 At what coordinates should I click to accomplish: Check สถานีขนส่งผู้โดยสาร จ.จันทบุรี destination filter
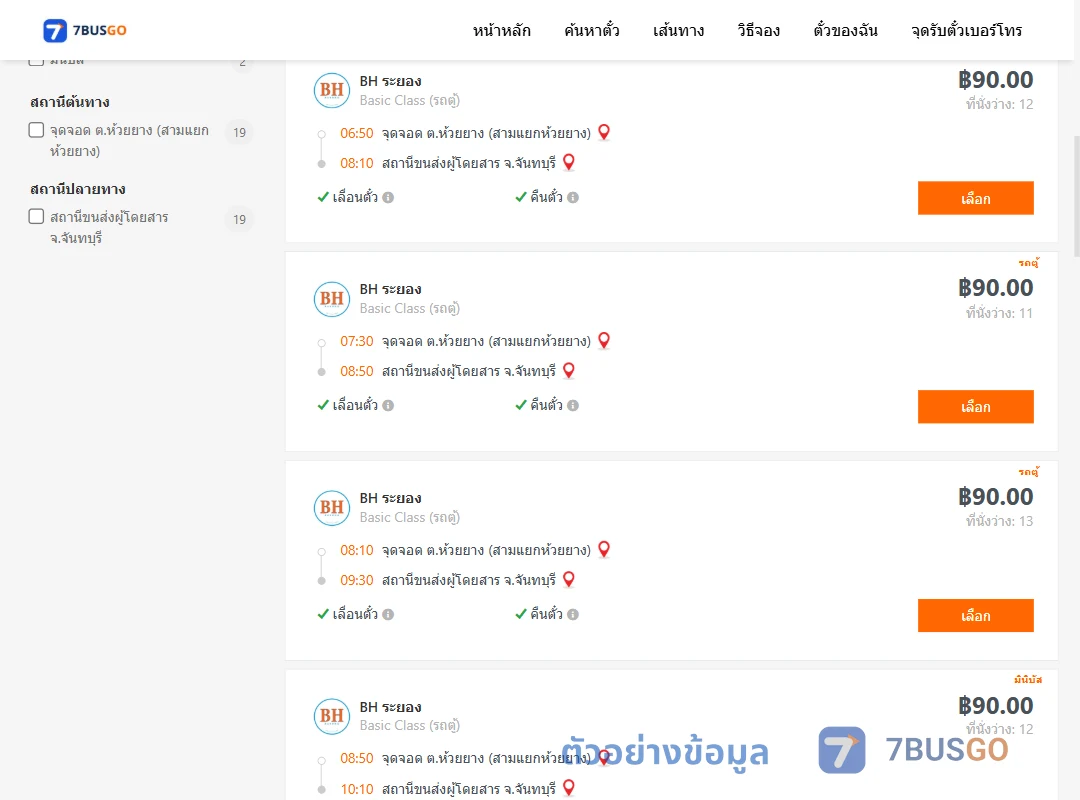coord(37,217)
